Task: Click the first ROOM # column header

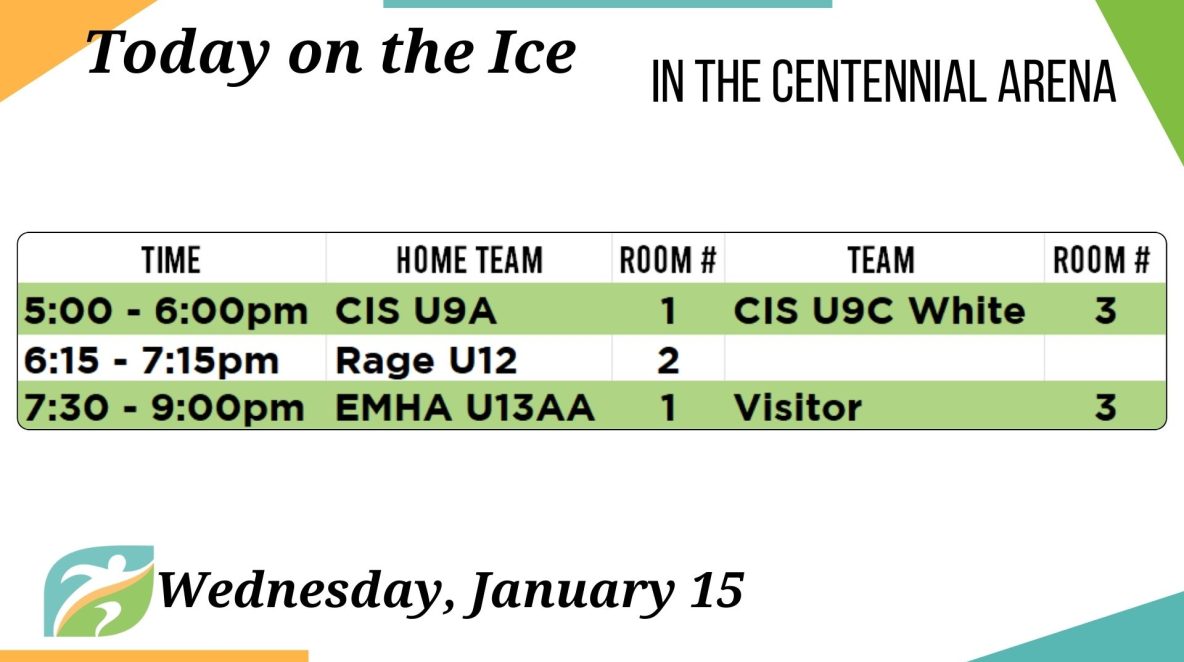Action: tap(668, 260)
